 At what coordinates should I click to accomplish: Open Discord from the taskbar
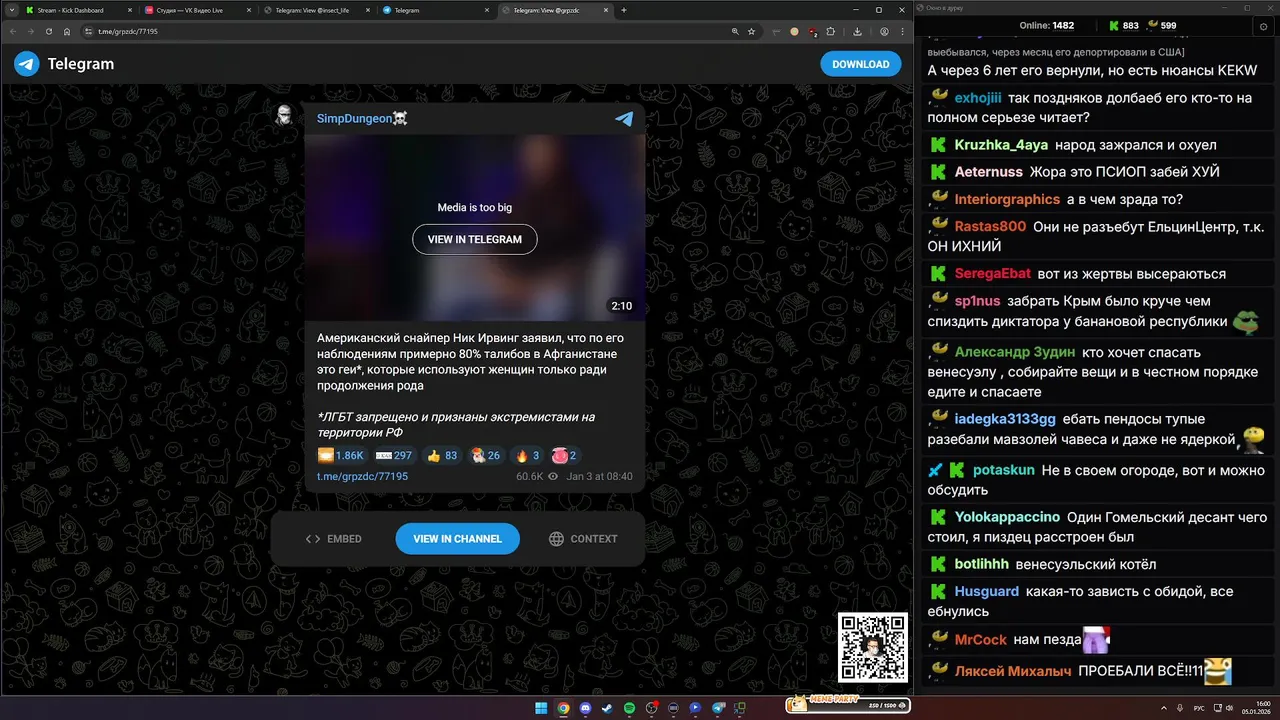click(x=585, y=708)
